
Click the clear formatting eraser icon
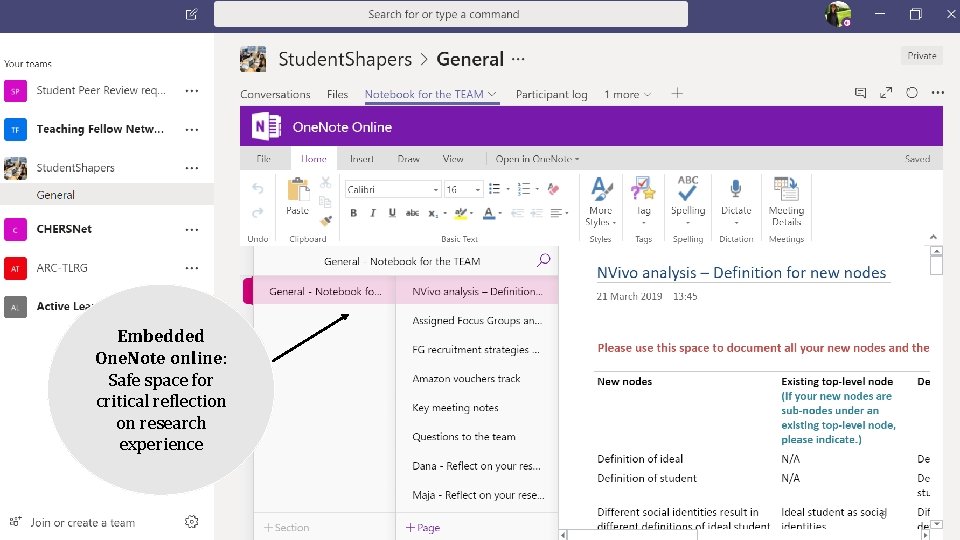pyautogui.click(x=553, y=189)
